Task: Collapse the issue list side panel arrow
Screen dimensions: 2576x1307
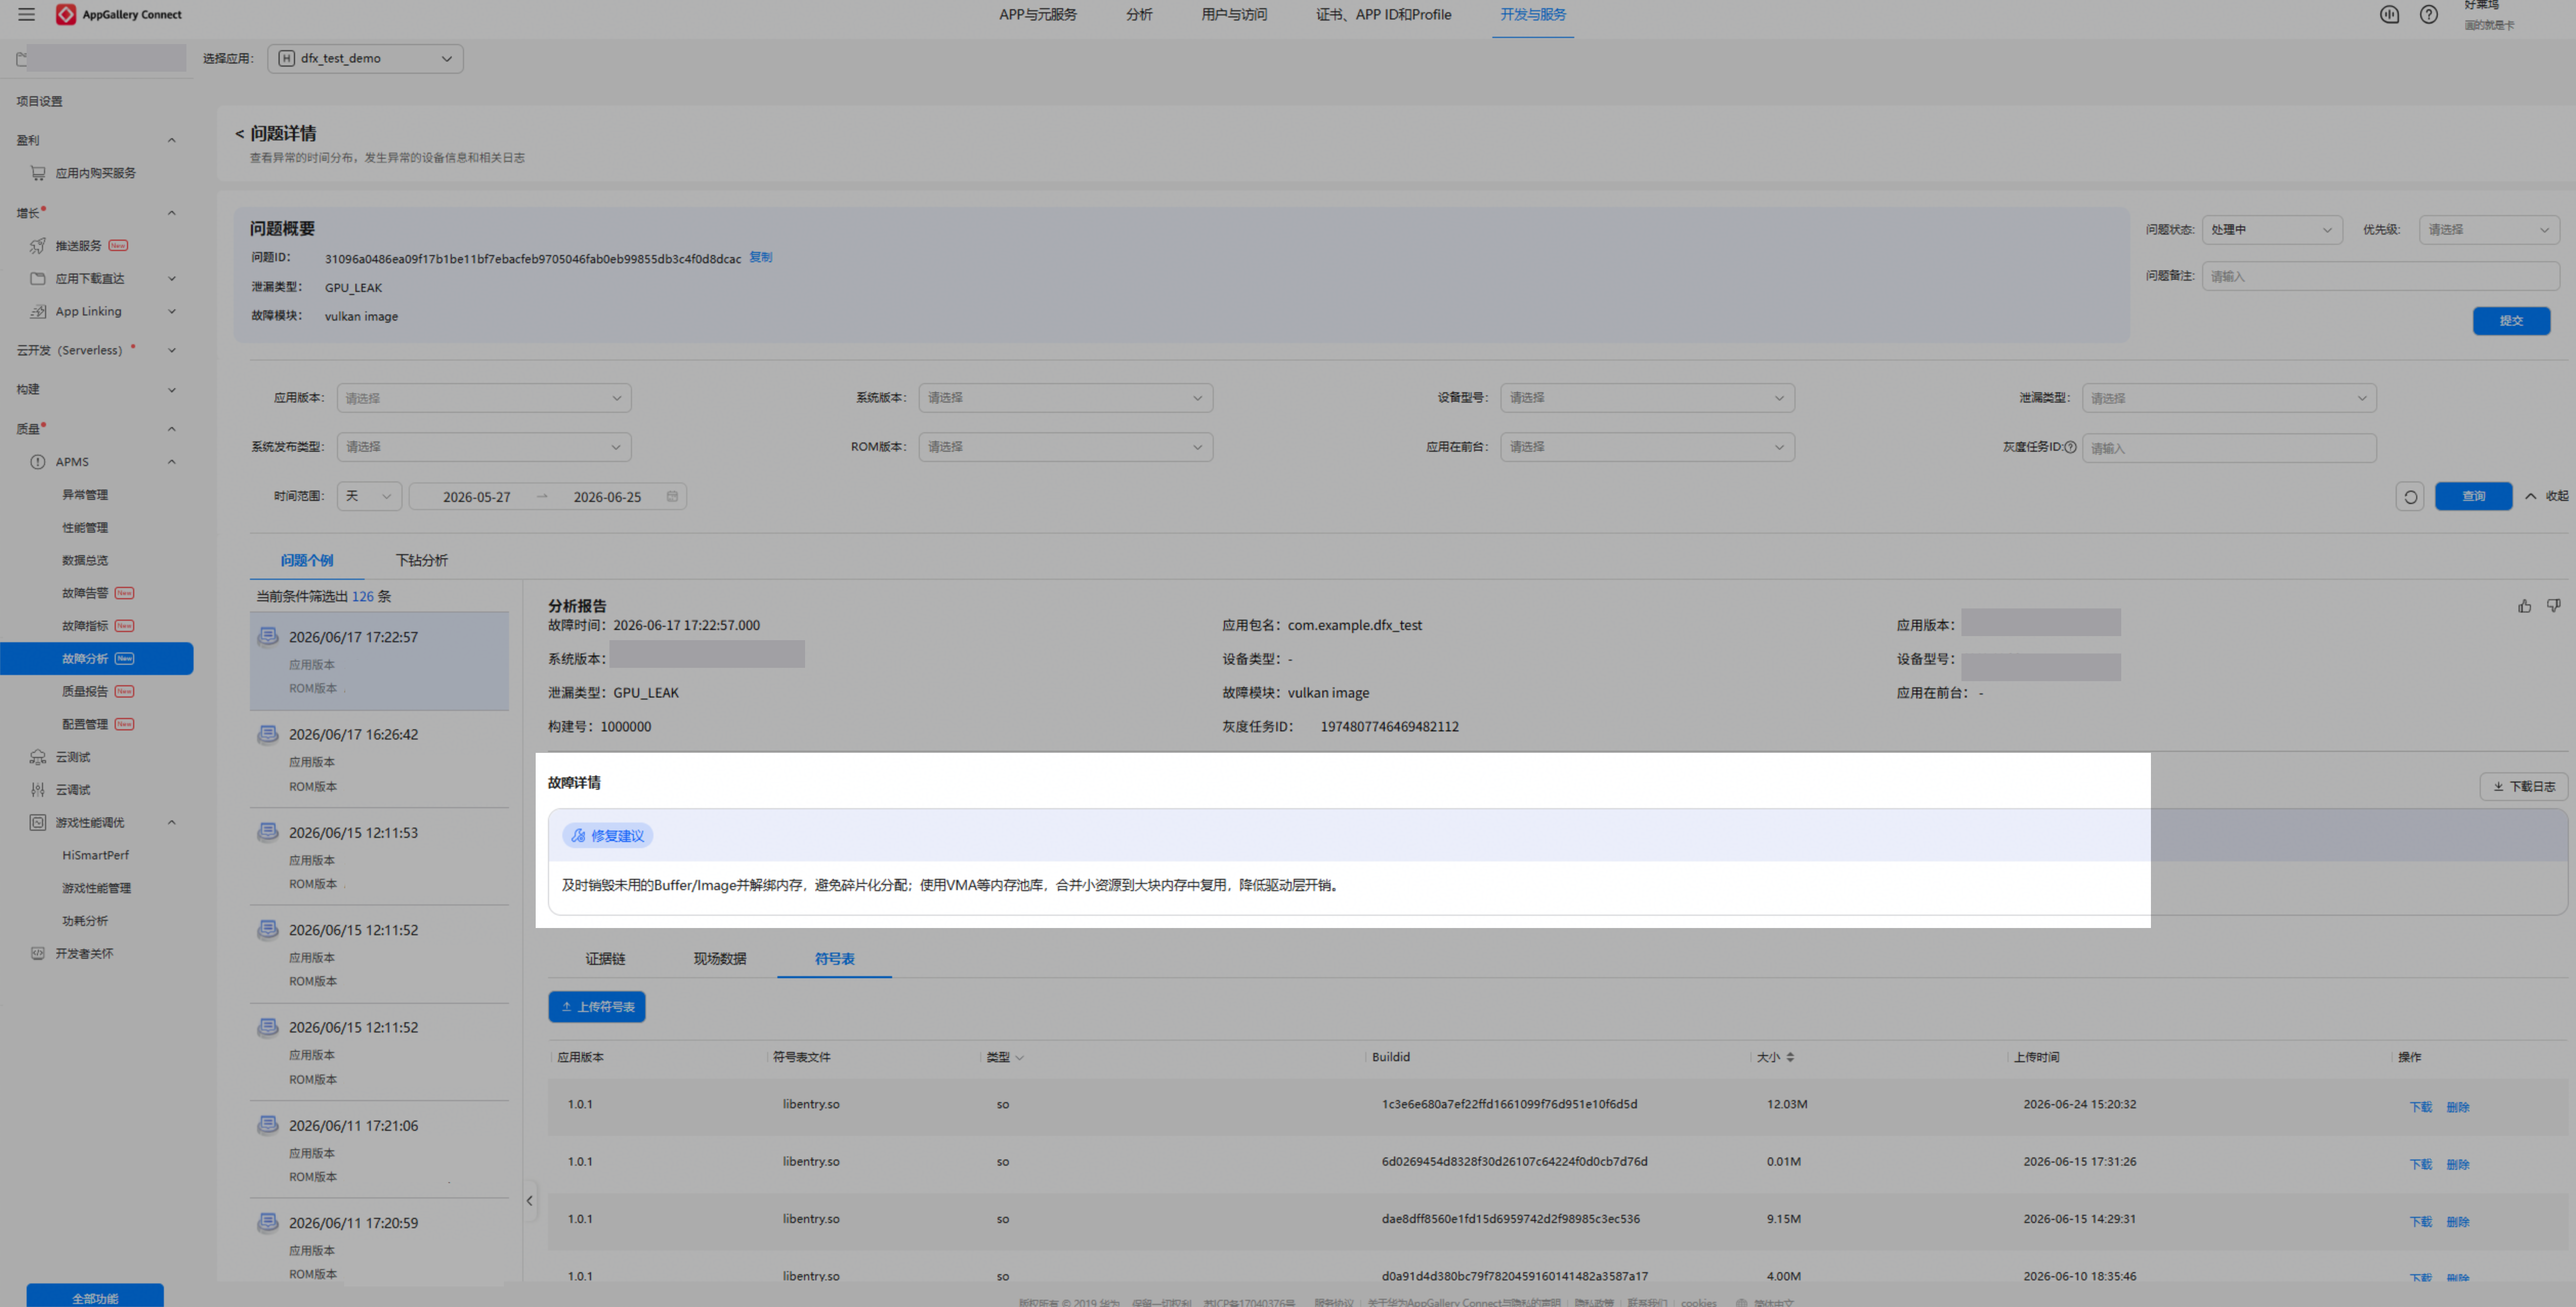Action: [x=529, y=1201]
